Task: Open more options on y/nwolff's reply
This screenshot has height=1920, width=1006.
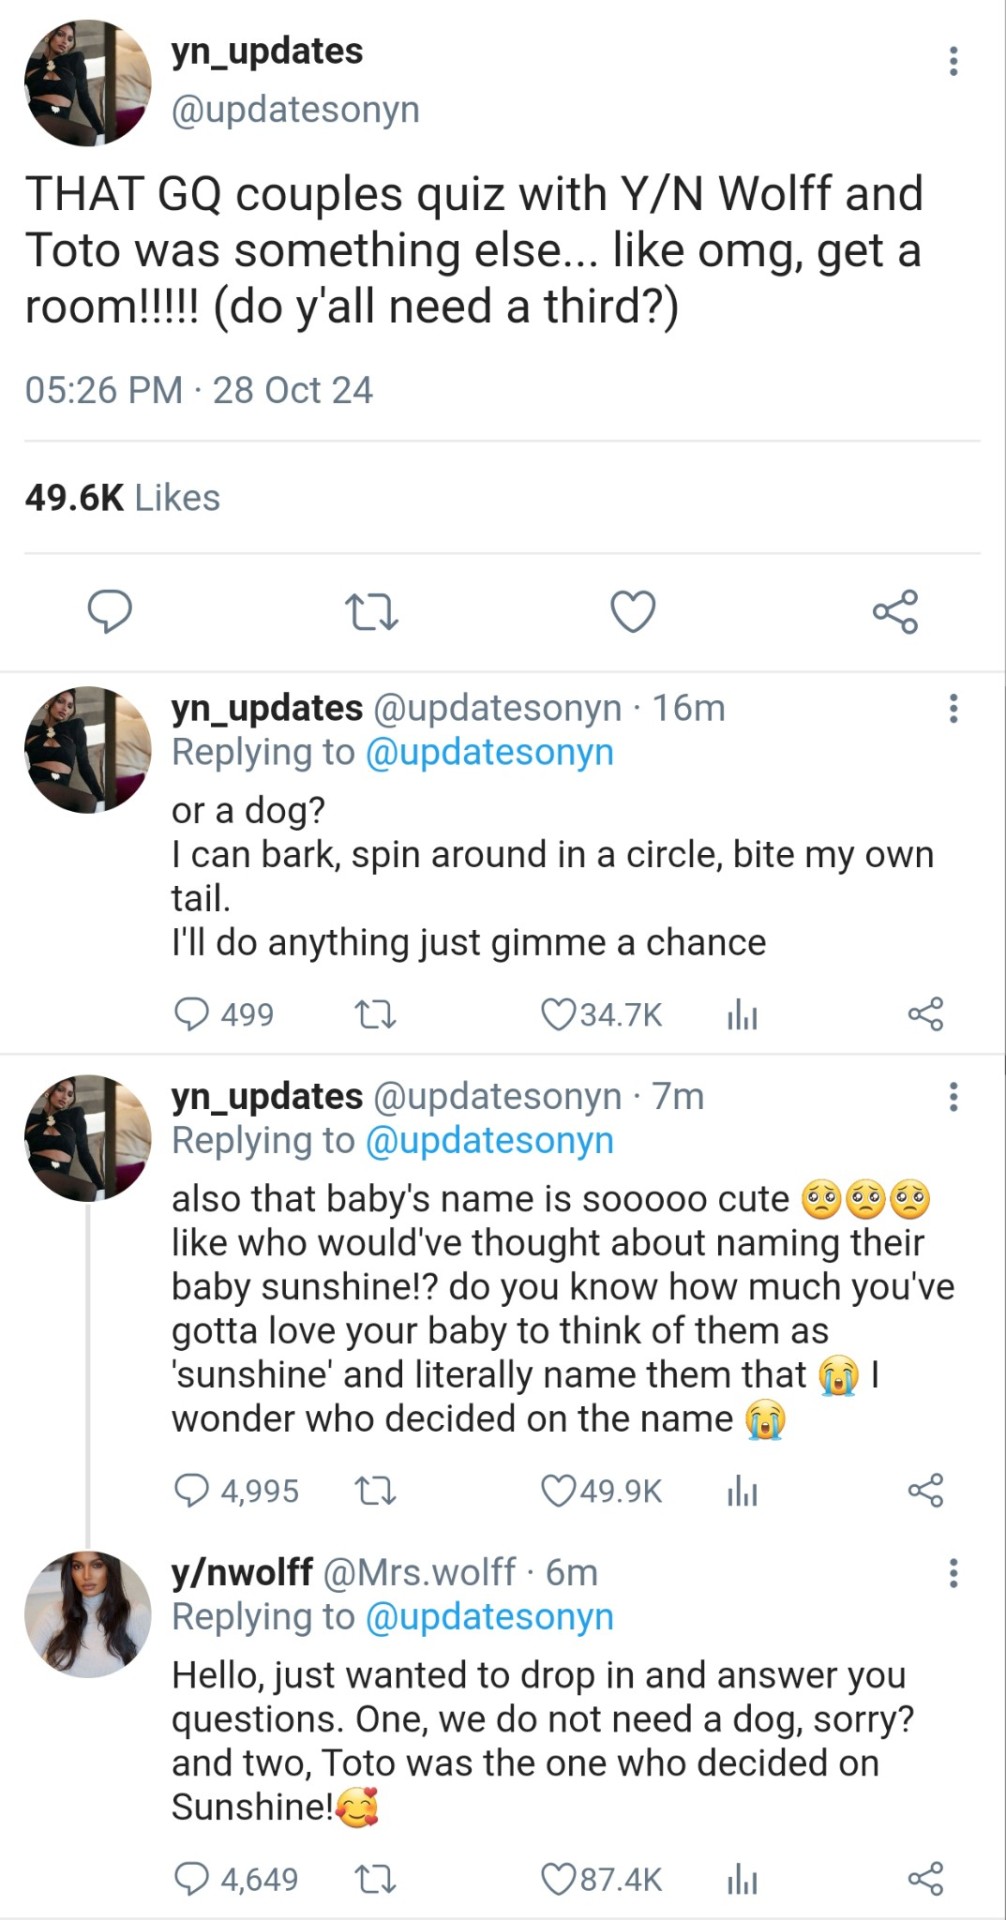Action: pos(953,1573)
